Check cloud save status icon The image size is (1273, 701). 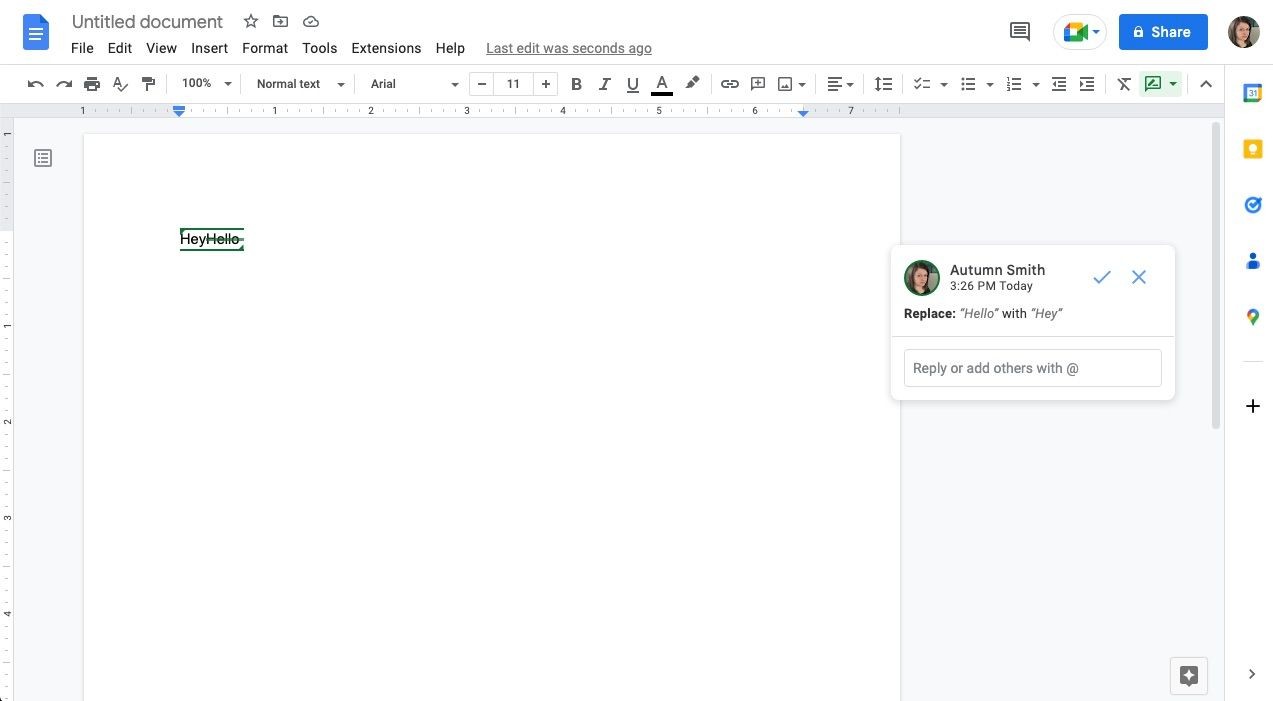311,21
